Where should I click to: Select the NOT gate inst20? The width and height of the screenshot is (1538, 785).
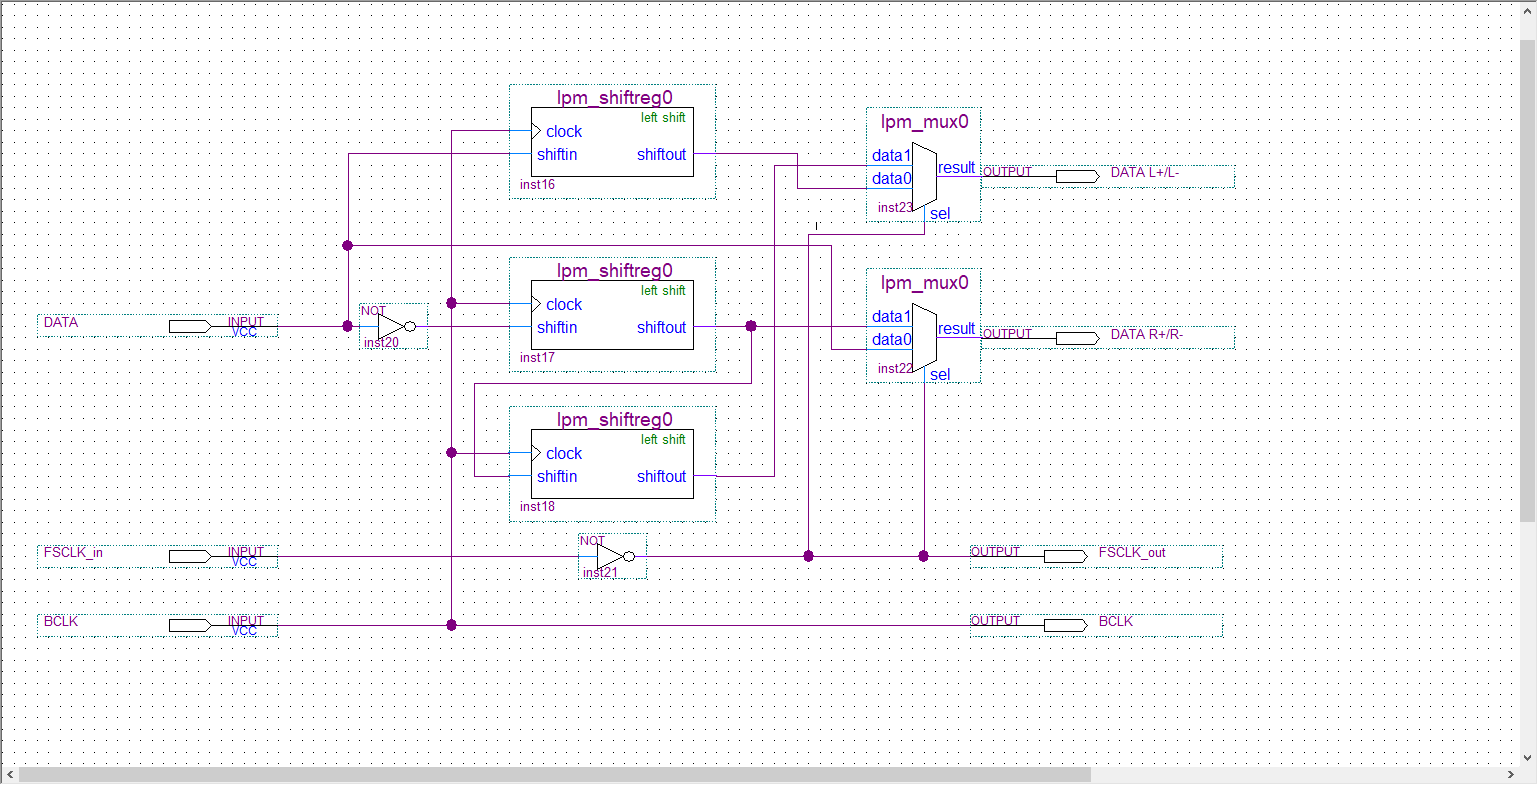tap(392, 327)
